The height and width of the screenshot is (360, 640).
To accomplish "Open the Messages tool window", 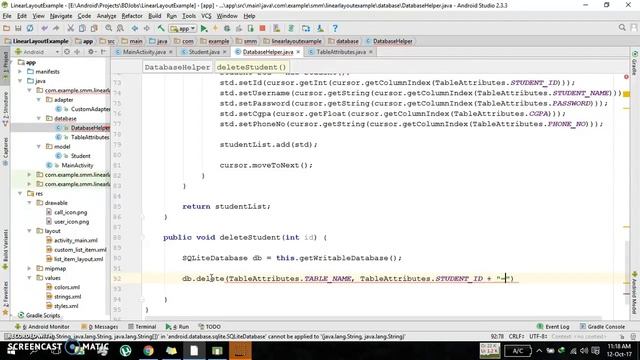I will coord(100,327).
